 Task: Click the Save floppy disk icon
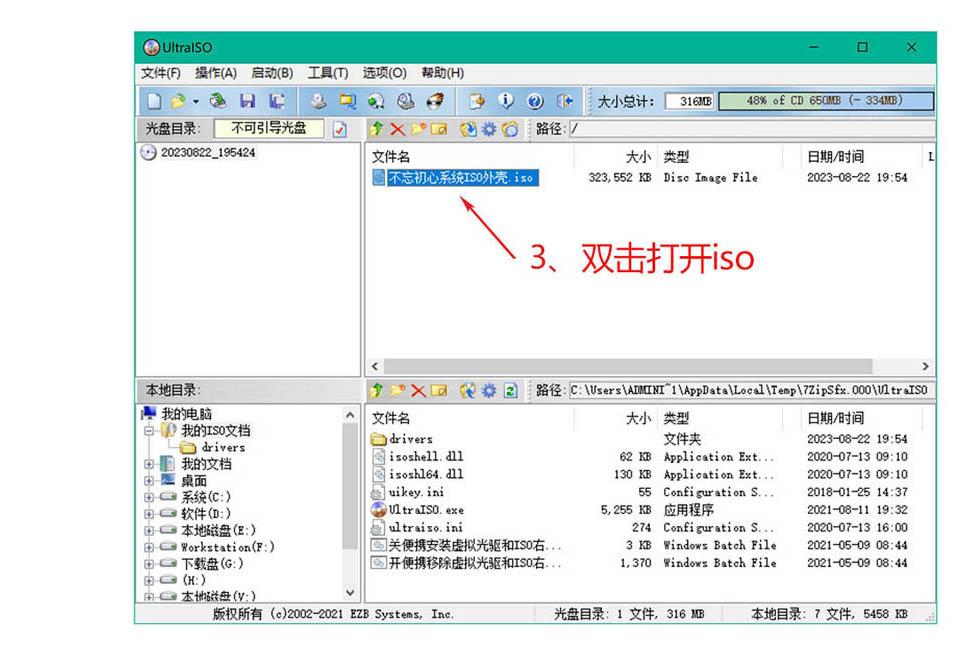click(247, 101)
